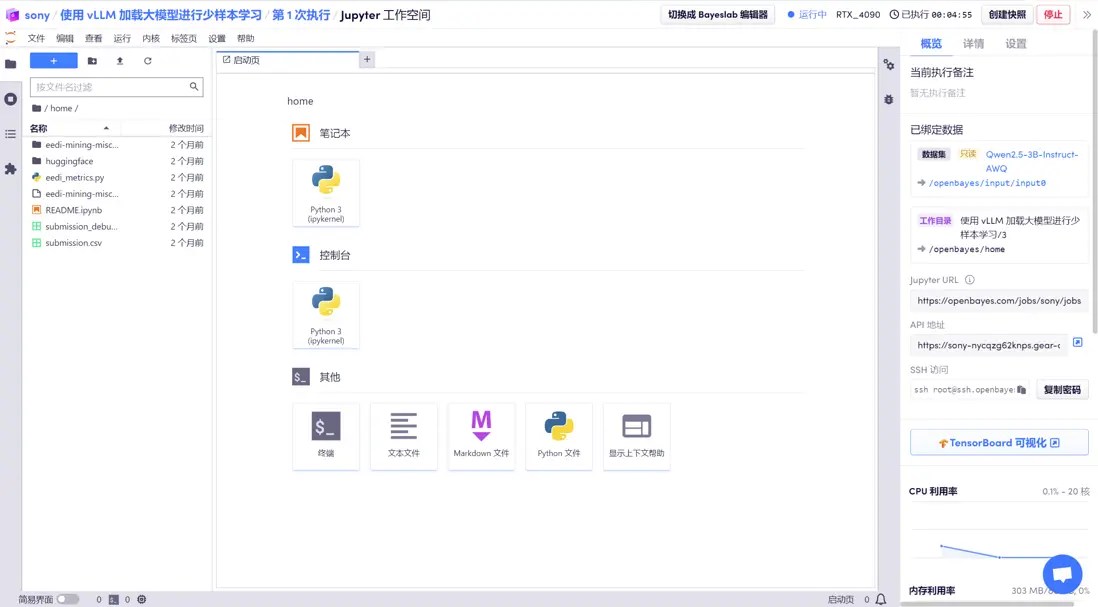
Task: Copy the SSH command icon
Action: [1022, 390]
